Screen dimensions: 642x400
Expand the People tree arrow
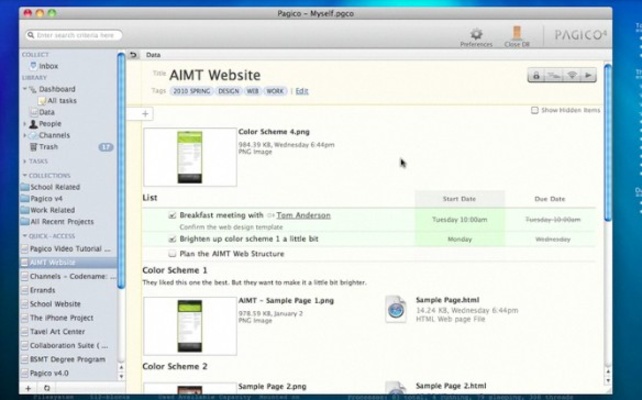coord(25,124)
